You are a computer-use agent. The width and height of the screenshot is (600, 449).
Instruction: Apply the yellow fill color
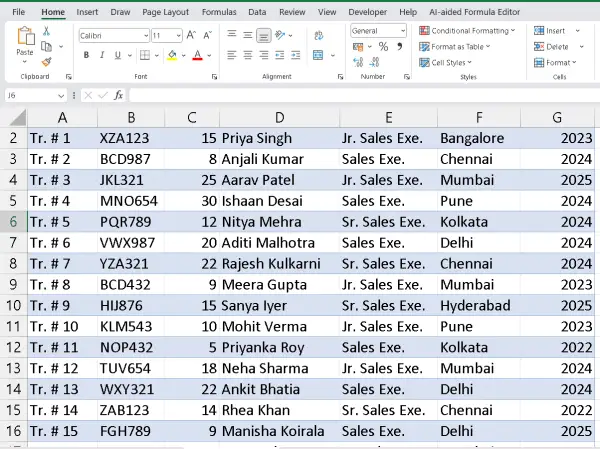[172, 55]
